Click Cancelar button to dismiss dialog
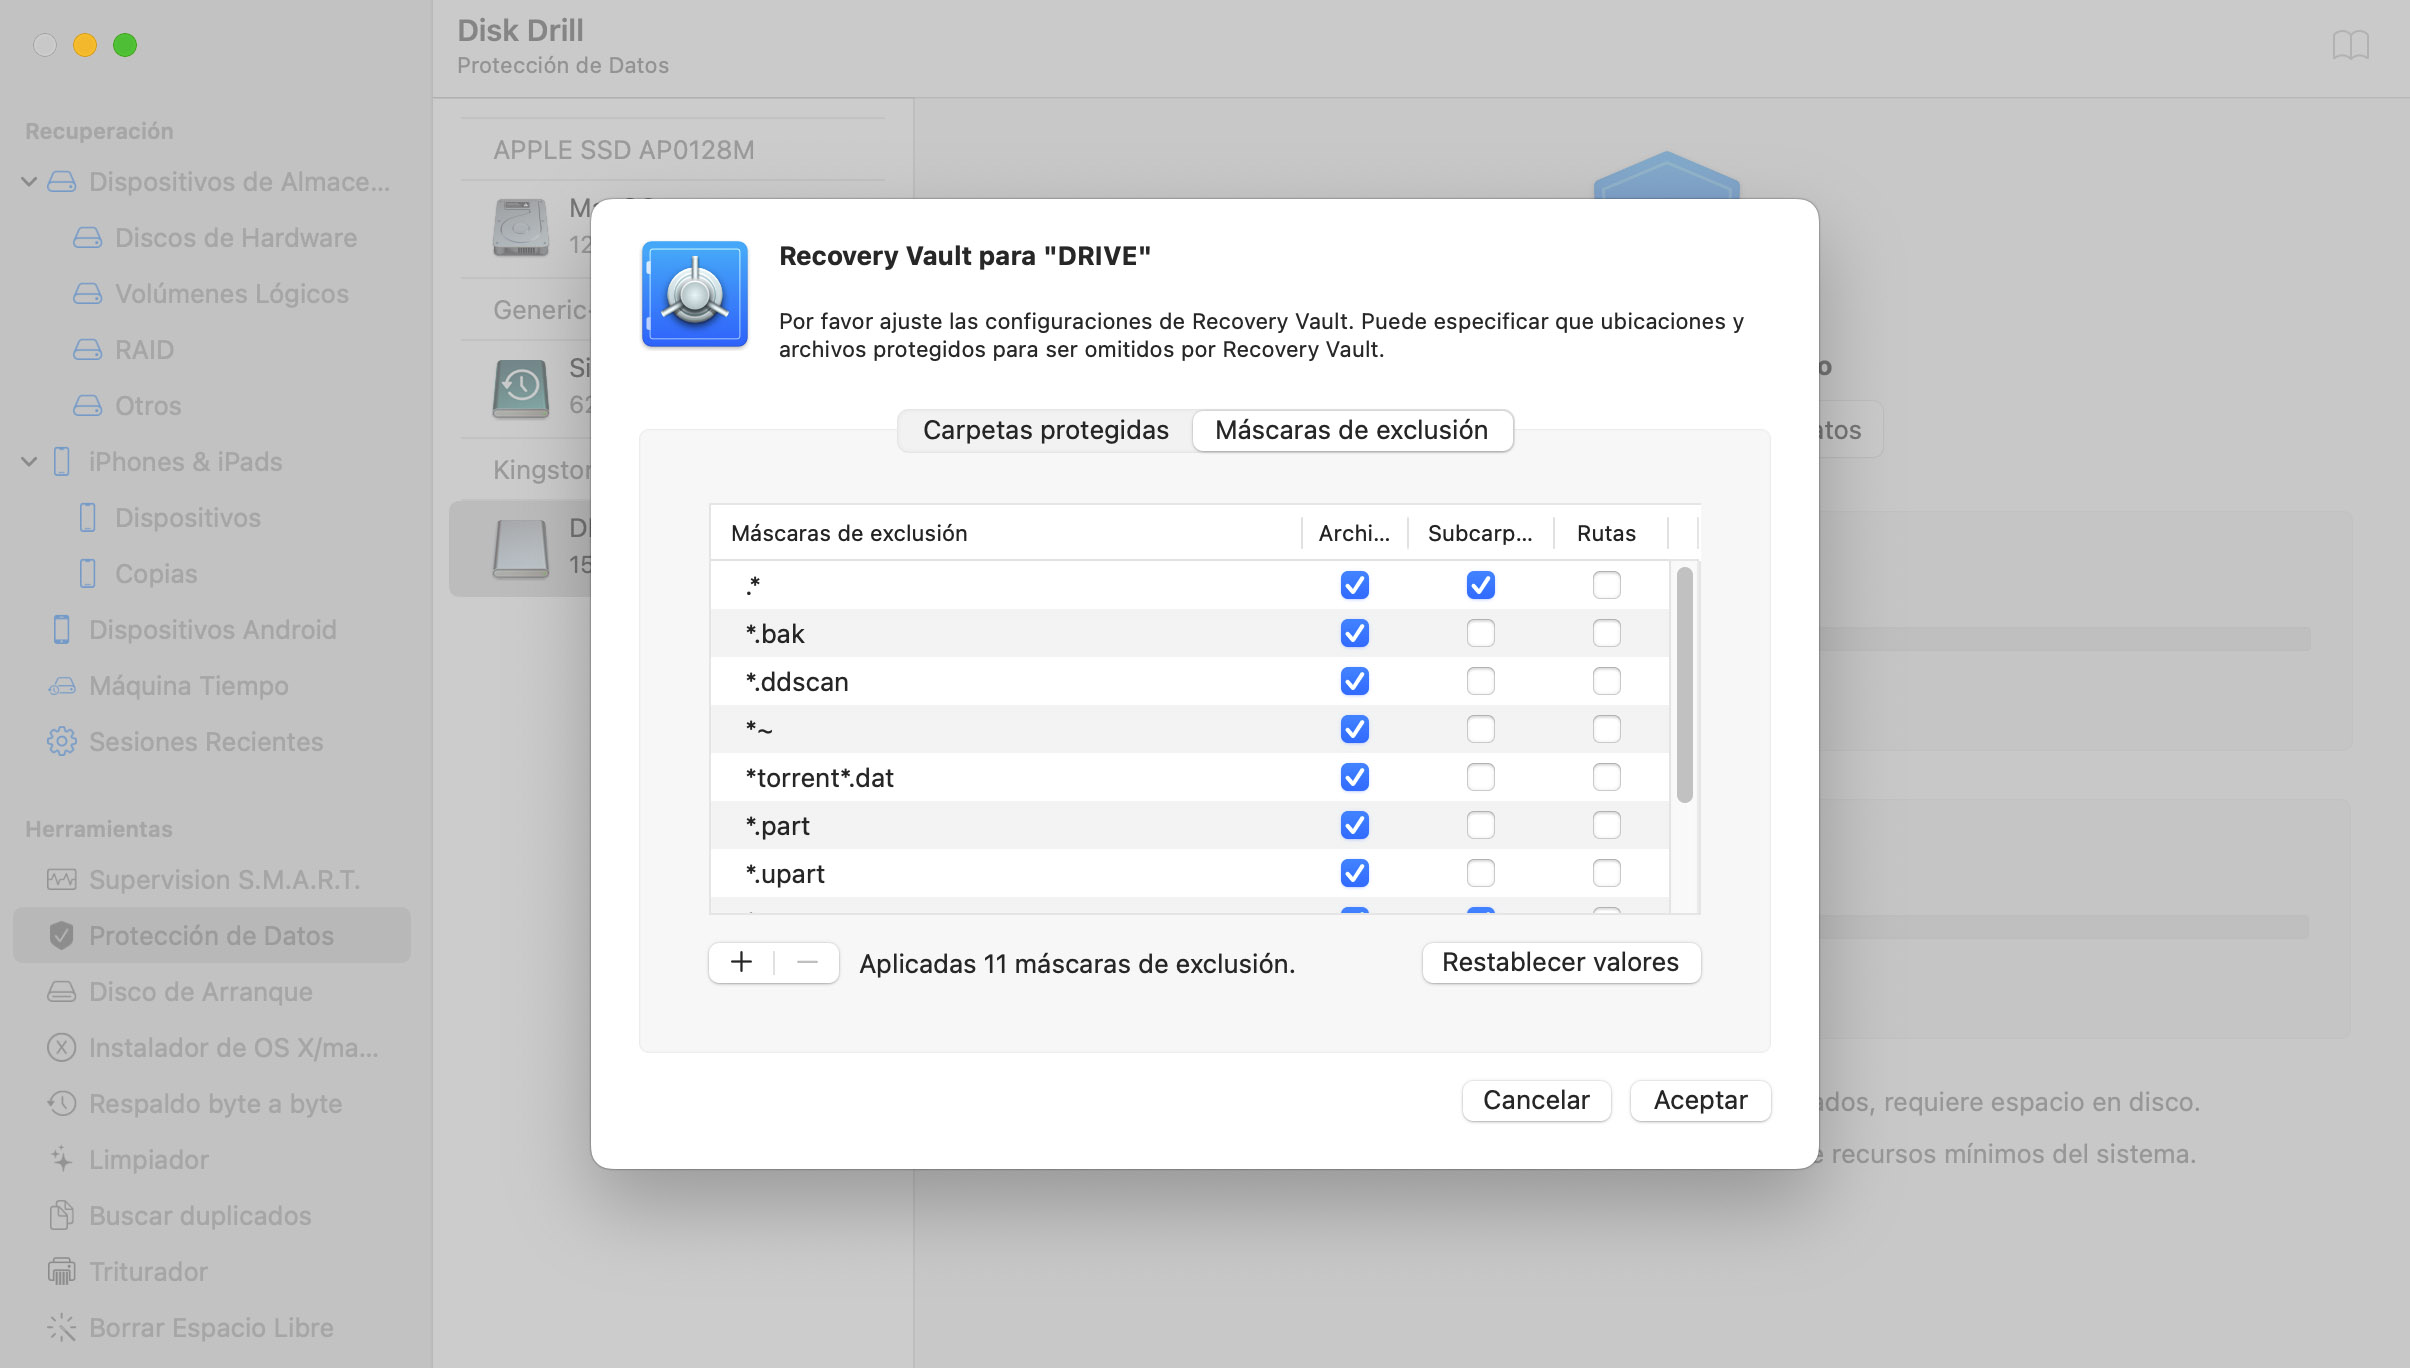This screenshot has width=2410, height=1368. coord(1536,1098)
